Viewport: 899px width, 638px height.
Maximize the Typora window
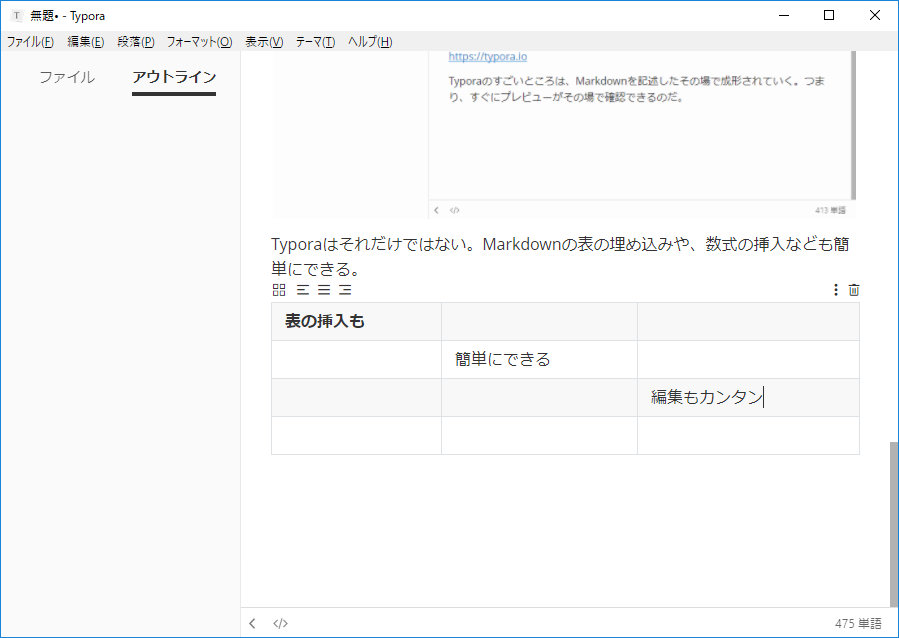pos(828,15)
